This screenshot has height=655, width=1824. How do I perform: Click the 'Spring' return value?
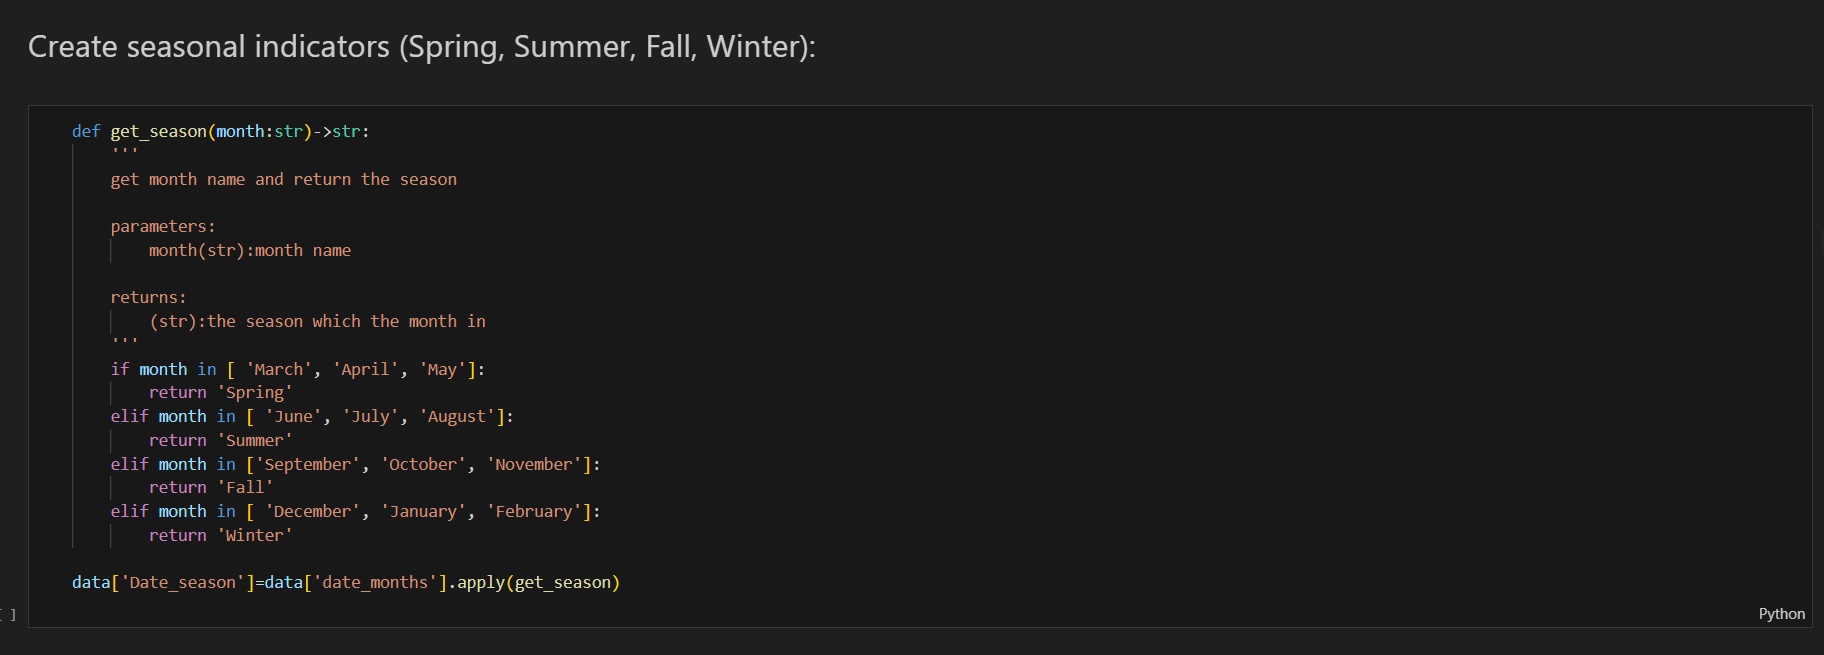pyautogui.click(x=255, y=393)
